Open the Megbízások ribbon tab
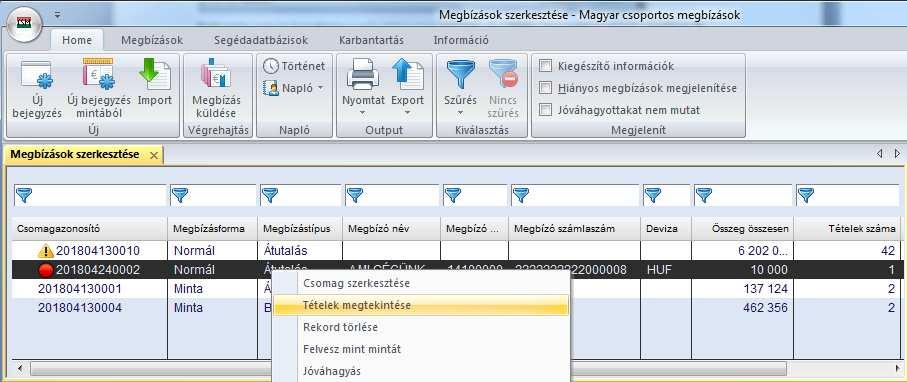Image resolution: width=907 pixels, height=382 pixels. tap(152, 41)
